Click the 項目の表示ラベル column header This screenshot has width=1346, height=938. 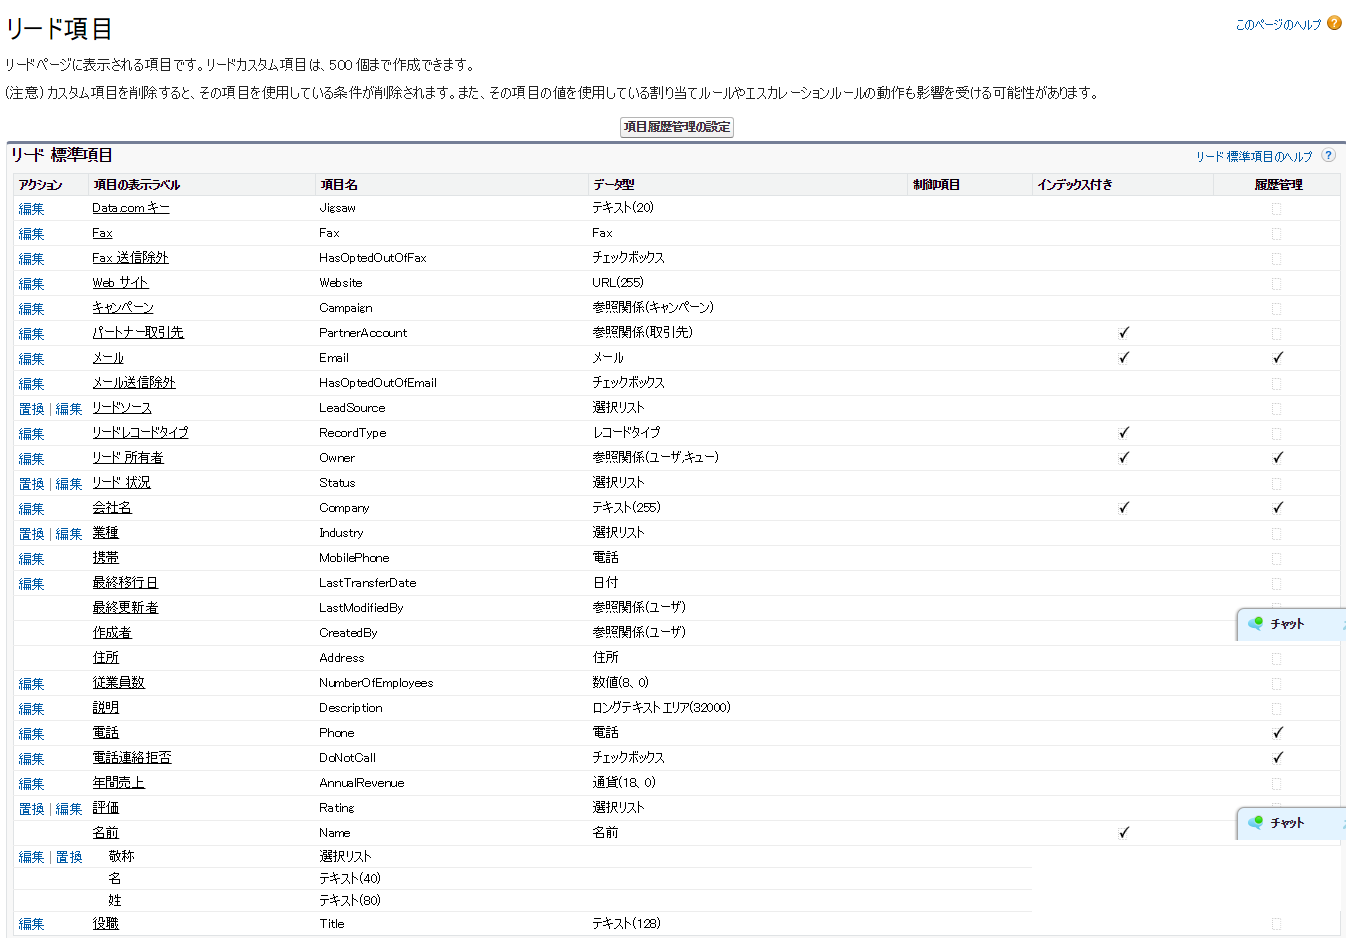pos(137,185)
